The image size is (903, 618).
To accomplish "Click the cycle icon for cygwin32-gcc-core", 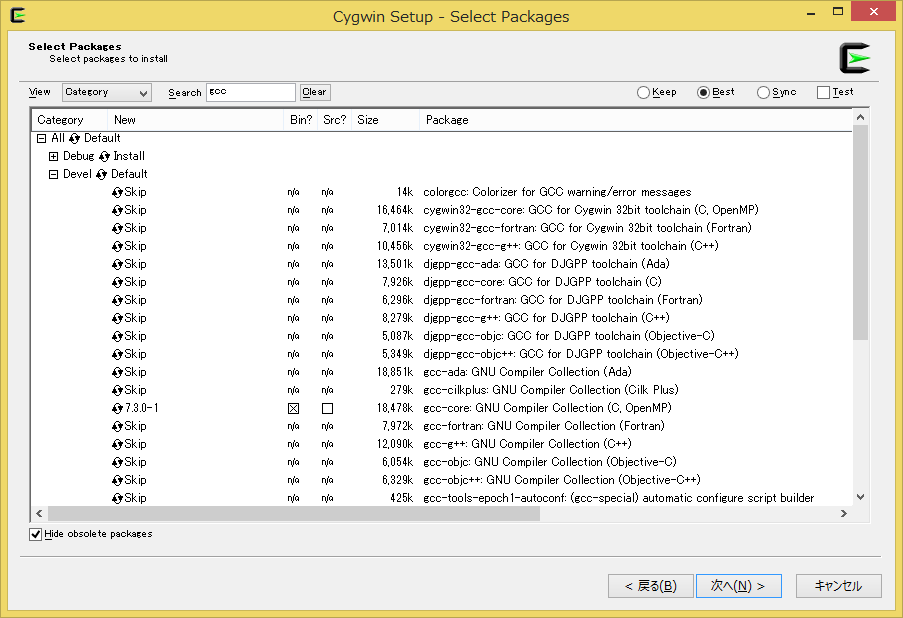I will point(117,210).
